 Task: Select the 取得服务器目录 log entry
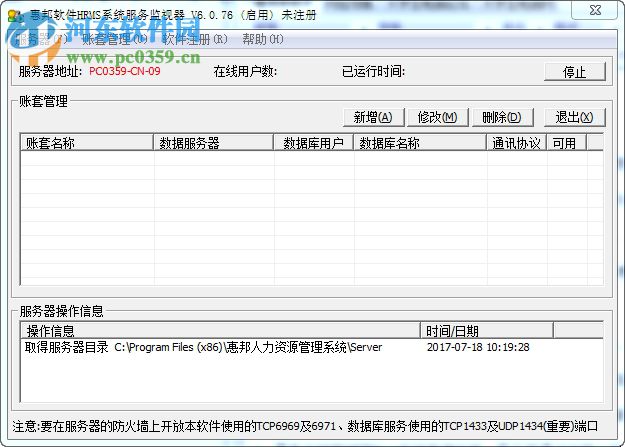coord(203,347)
